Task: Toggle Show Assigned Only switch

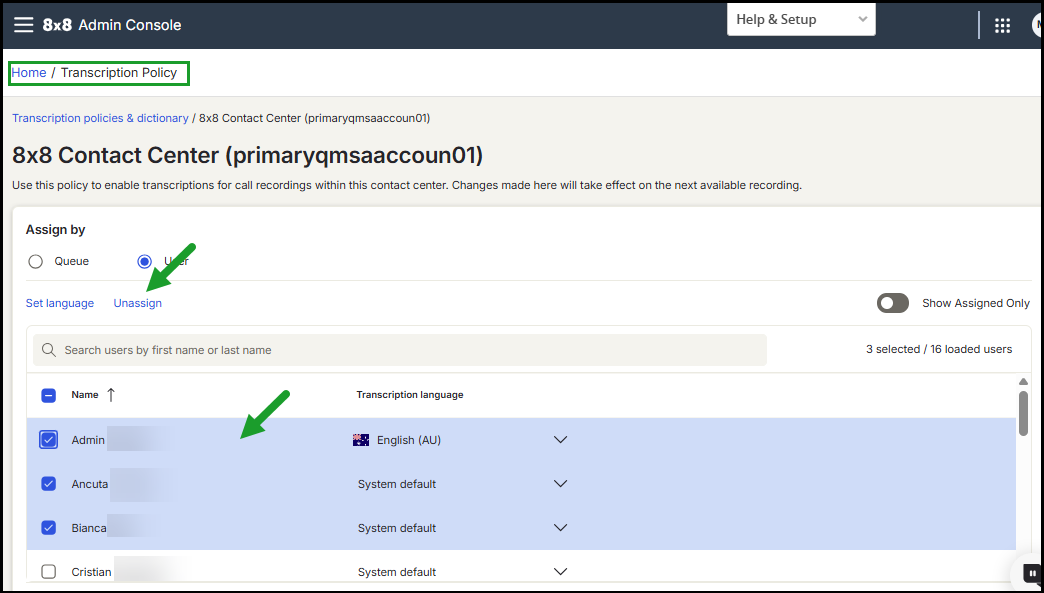Action: pyautogui.click(x=893, y=303)
